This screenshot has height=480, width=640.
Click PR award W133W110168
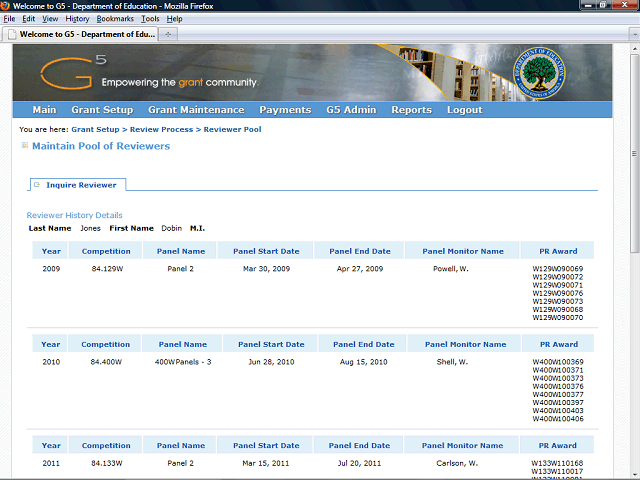pos(557,463)
